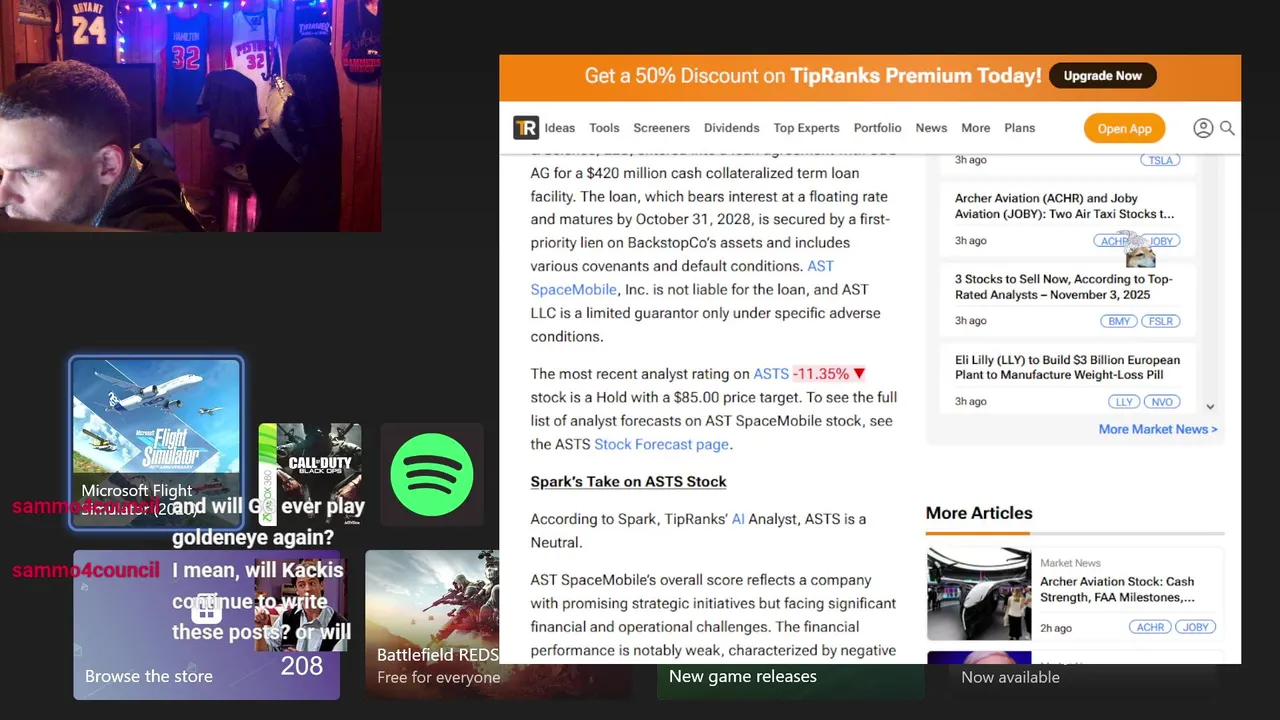Click the LLY ticker tag
Viewport: 1280px width, 720px height.
click(1124, 402)
